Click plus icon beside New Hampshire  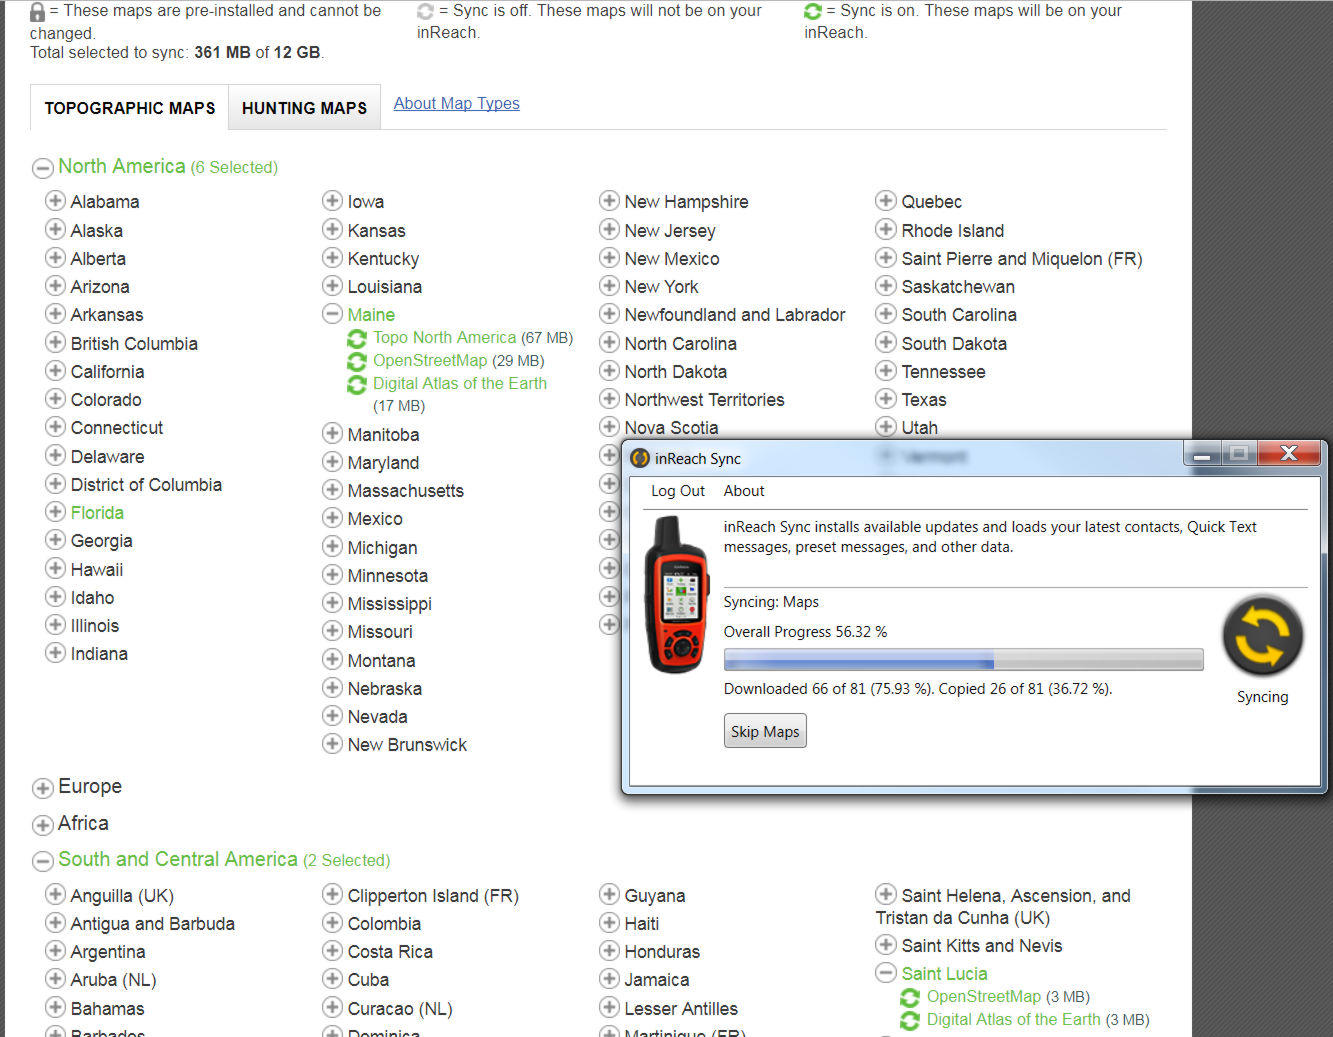(609, 200)
